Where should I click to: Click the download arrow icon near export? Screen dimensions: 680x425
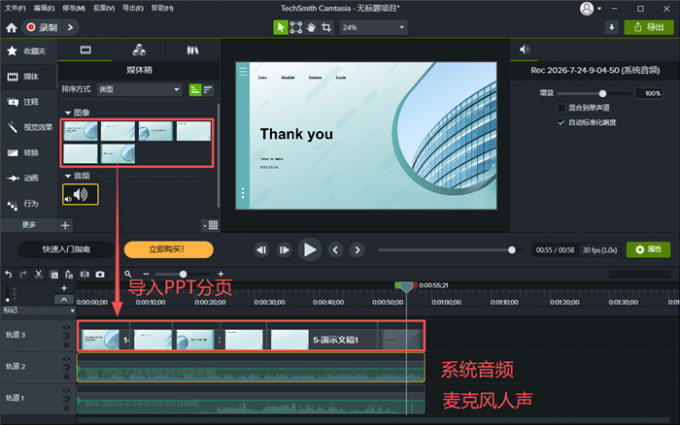click(x=611, y=27)
